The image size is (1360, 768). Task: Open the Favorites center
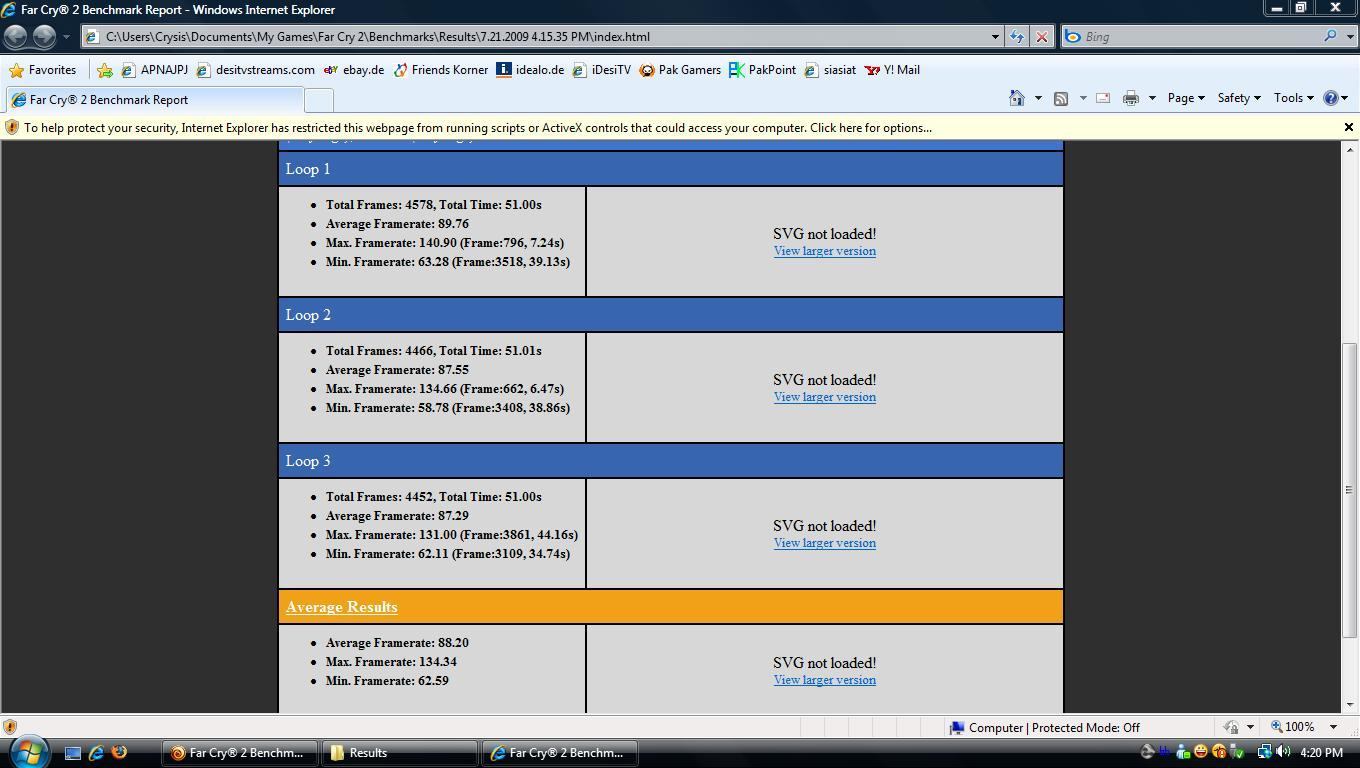pos(43,70)
